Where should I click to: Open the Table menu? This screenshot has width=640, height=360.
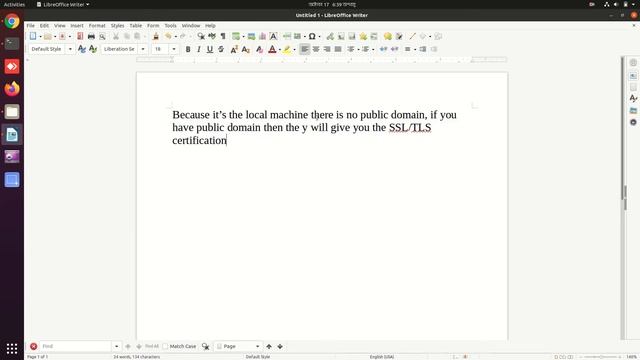[136, 25]
